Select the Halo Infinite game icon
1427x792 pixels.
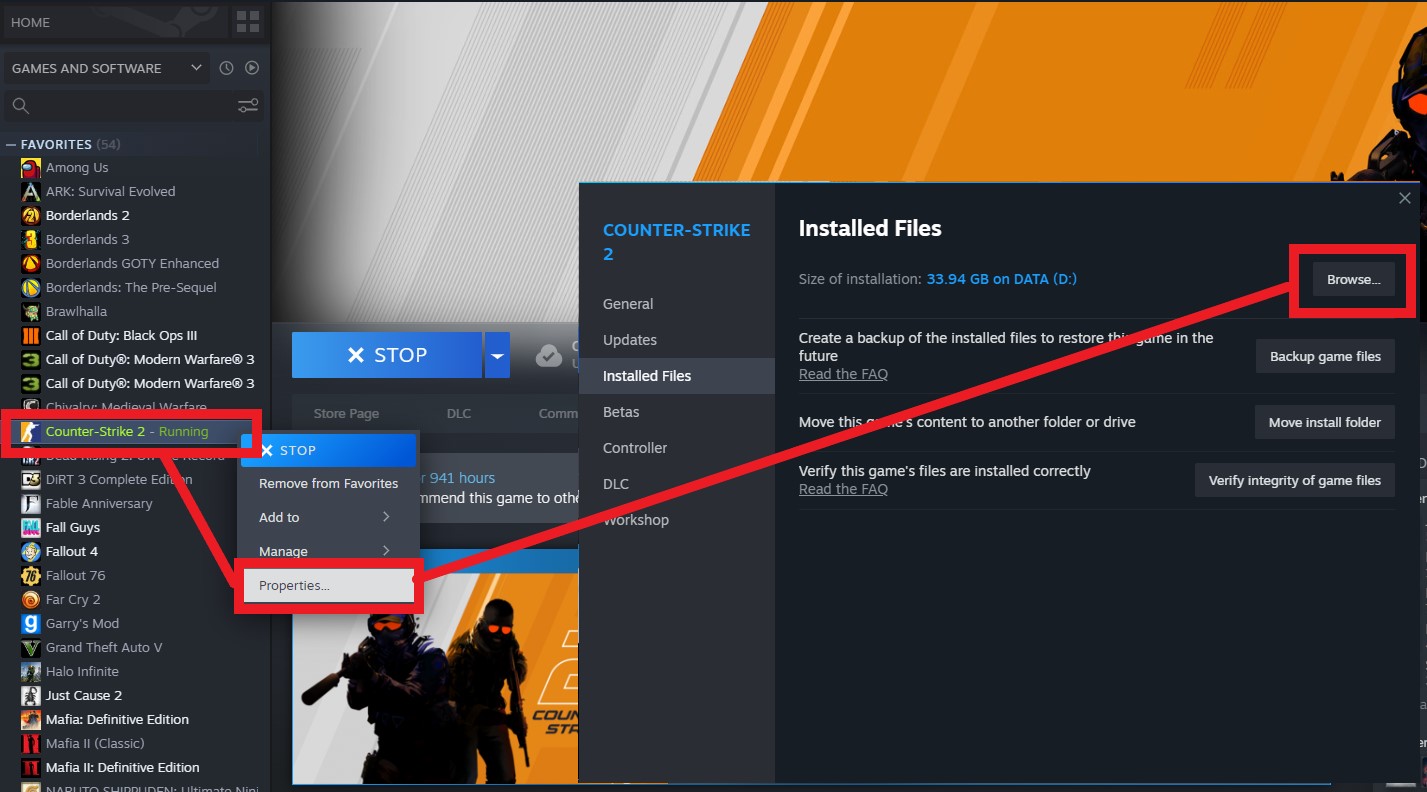click(x=30, y=672)
